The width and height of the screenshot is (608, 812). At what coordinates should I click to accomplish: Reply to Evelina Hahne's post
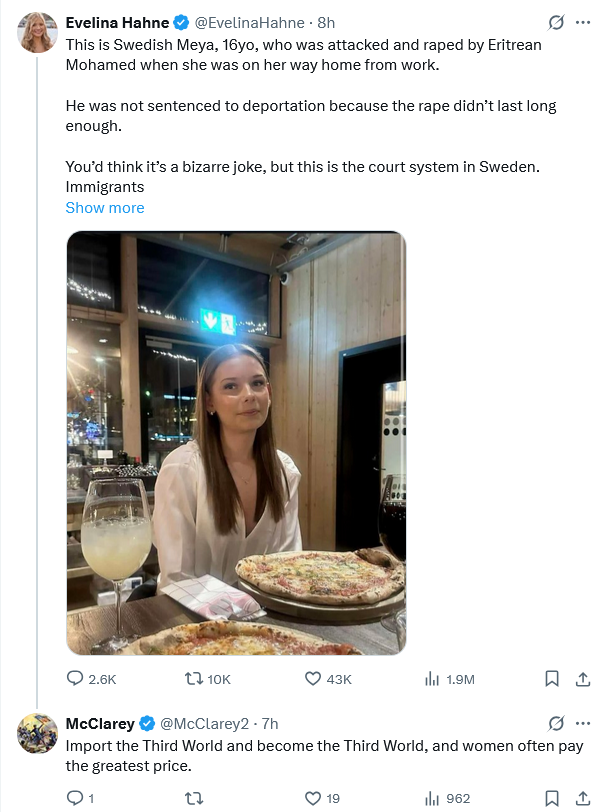75,679
